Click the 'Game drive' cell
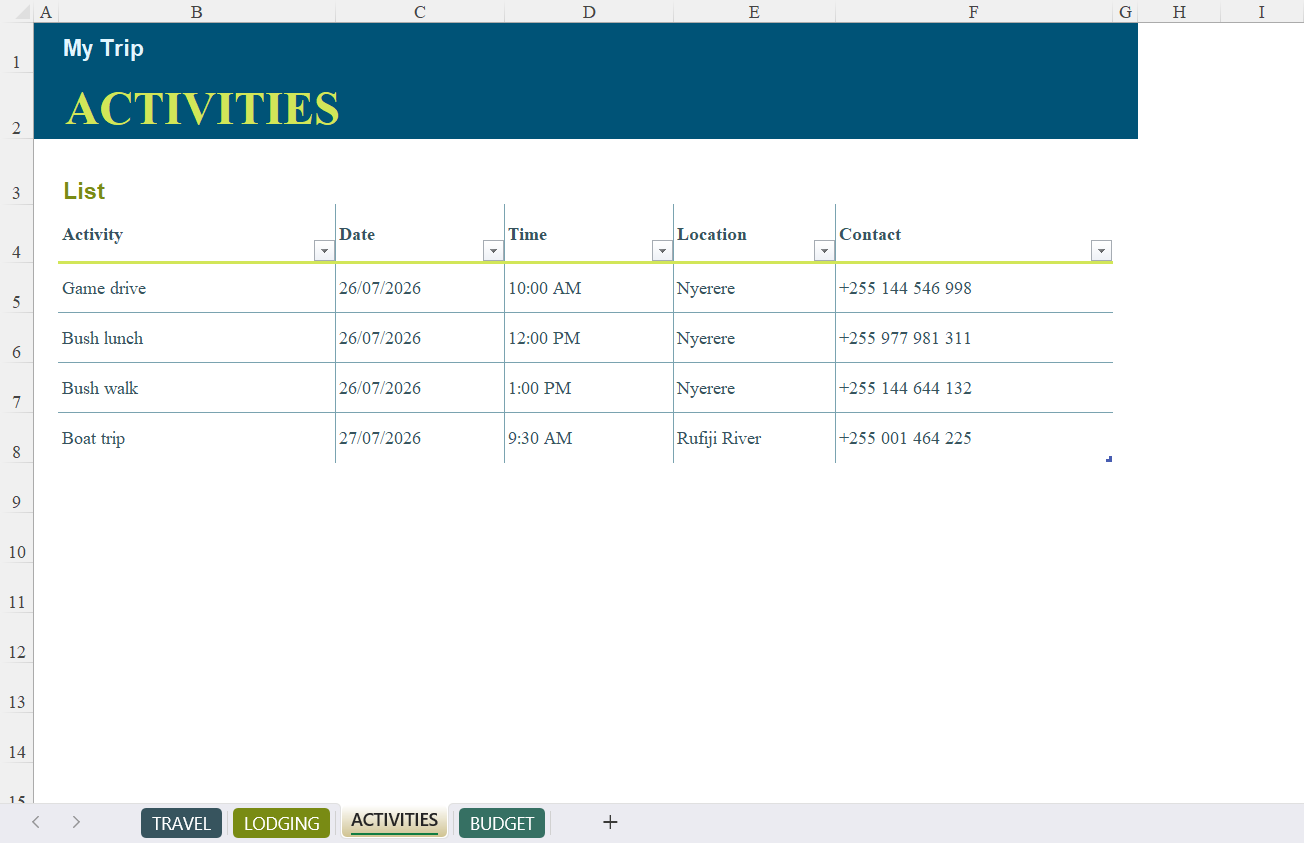The image size is (1304, 843). pyautogui.click(x=197, y=288)
